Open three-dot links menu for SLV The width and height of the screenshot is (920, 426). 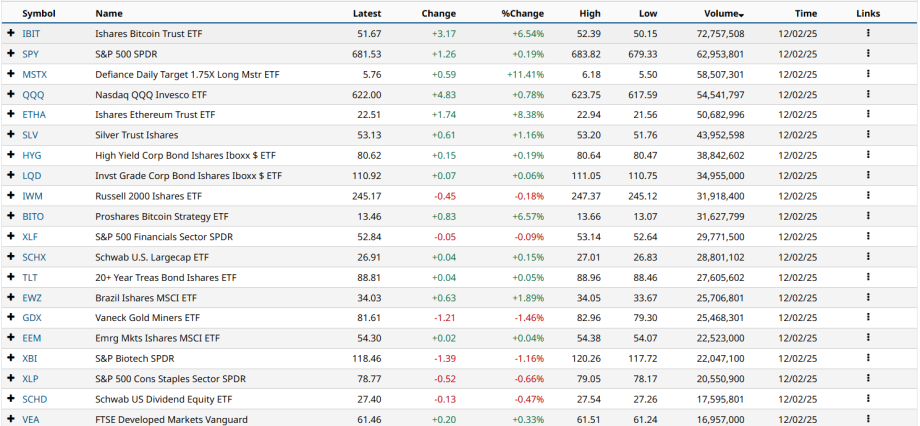point(868,135)
